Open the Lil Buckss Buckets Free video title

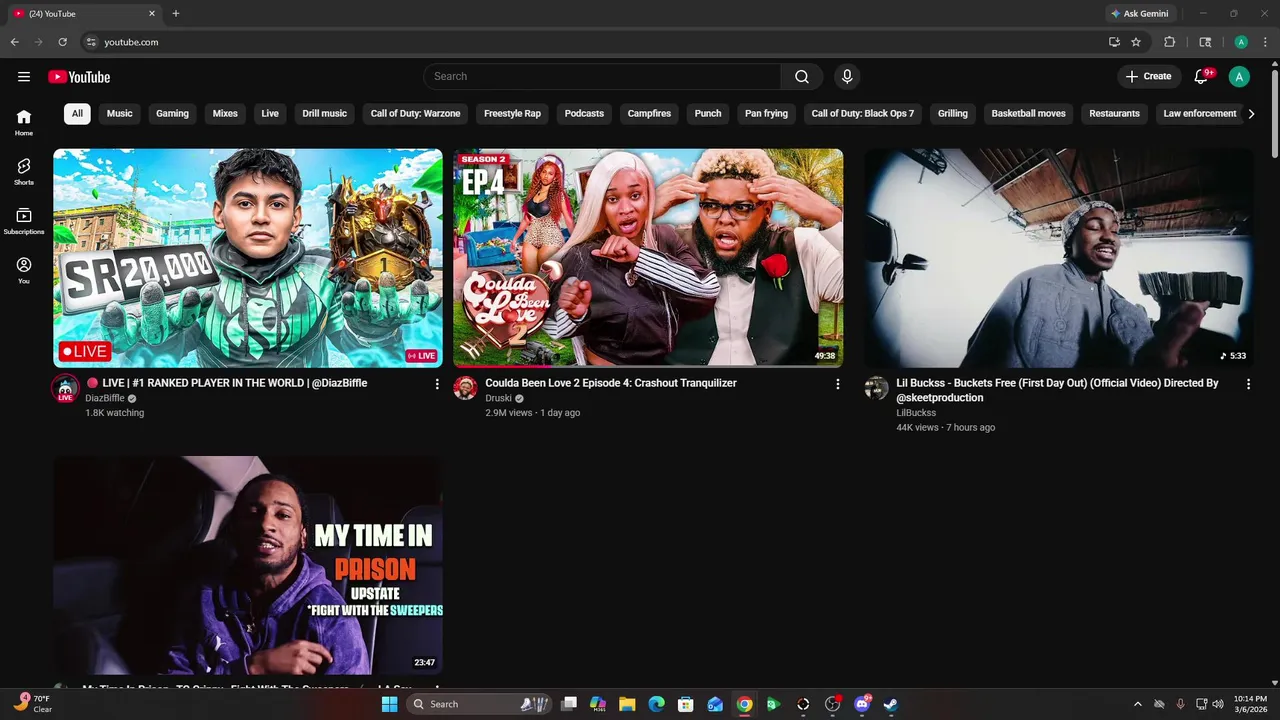(x=1057, y=390)
